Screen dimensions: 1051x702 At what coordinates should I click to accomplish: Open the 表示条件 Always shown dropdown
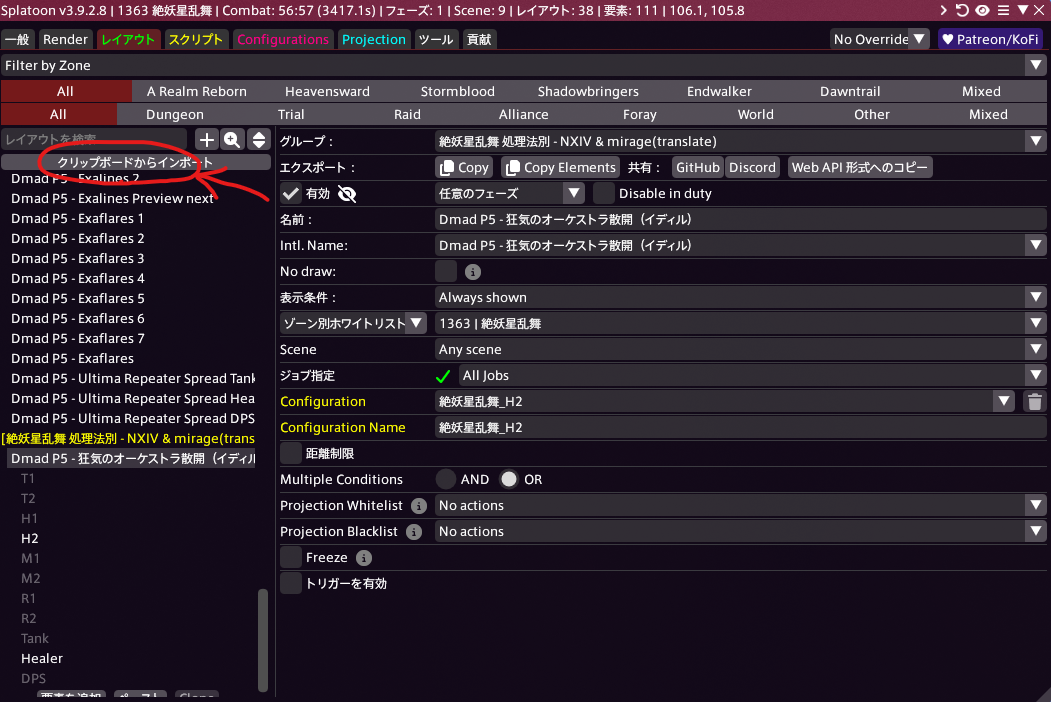740,298
